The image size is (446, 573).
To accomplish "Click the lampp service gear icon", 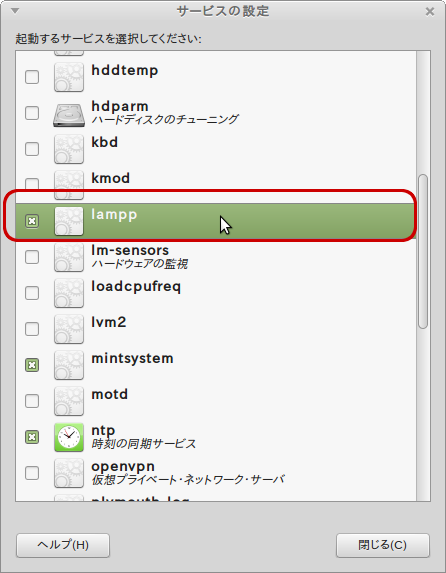I will [69, 221].
